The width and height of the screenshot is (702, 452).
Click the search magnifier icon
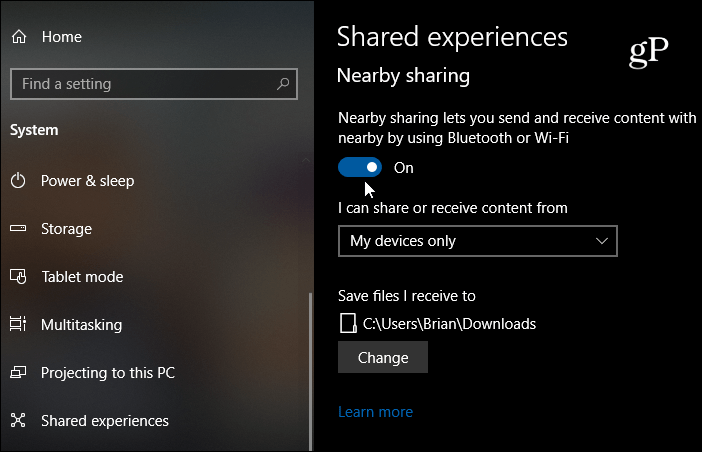click(283, 84)
